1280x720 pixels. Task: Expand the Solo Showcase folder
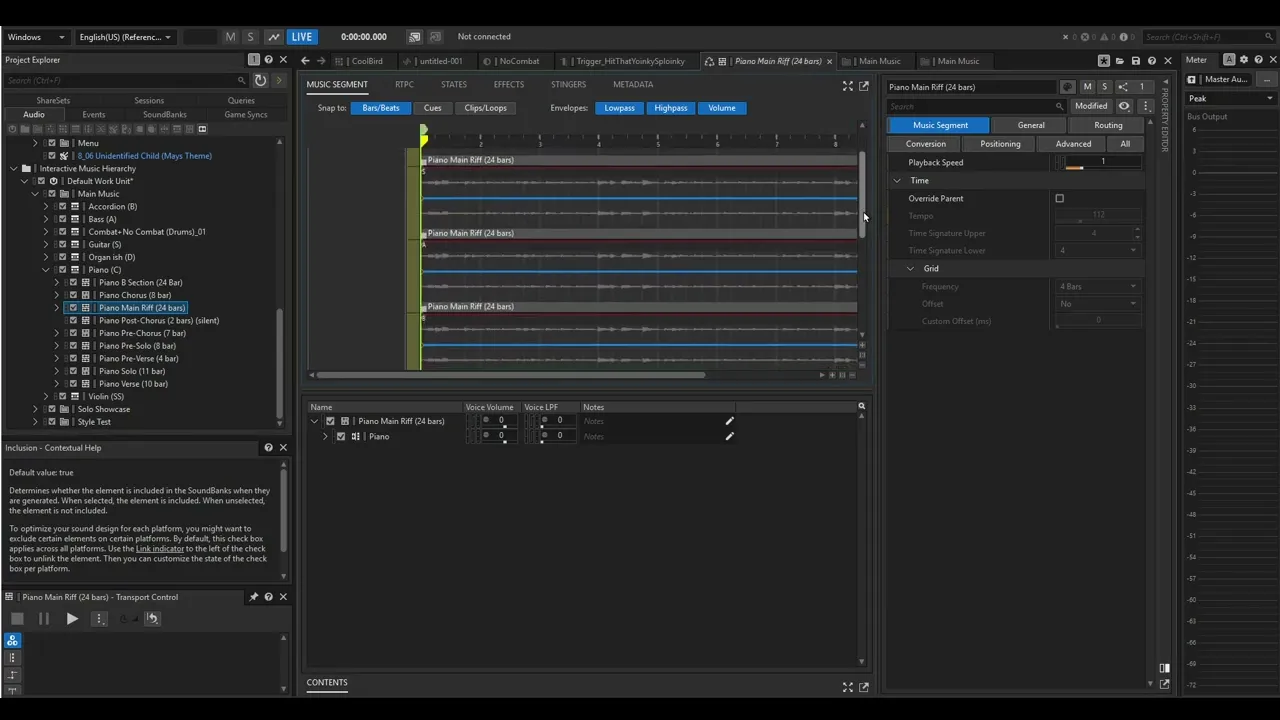[x=35, y=409]
